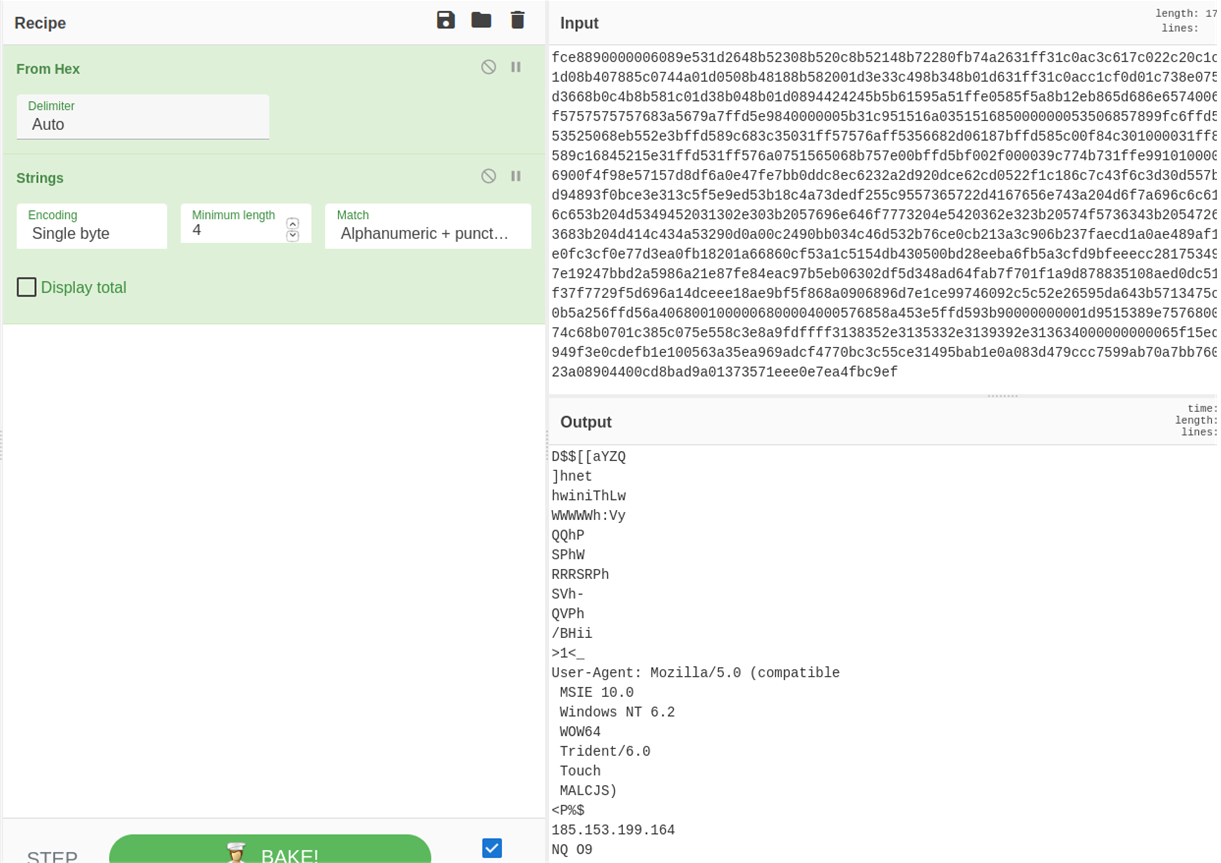Enable the Display total checkbox

tap(27, 288)
